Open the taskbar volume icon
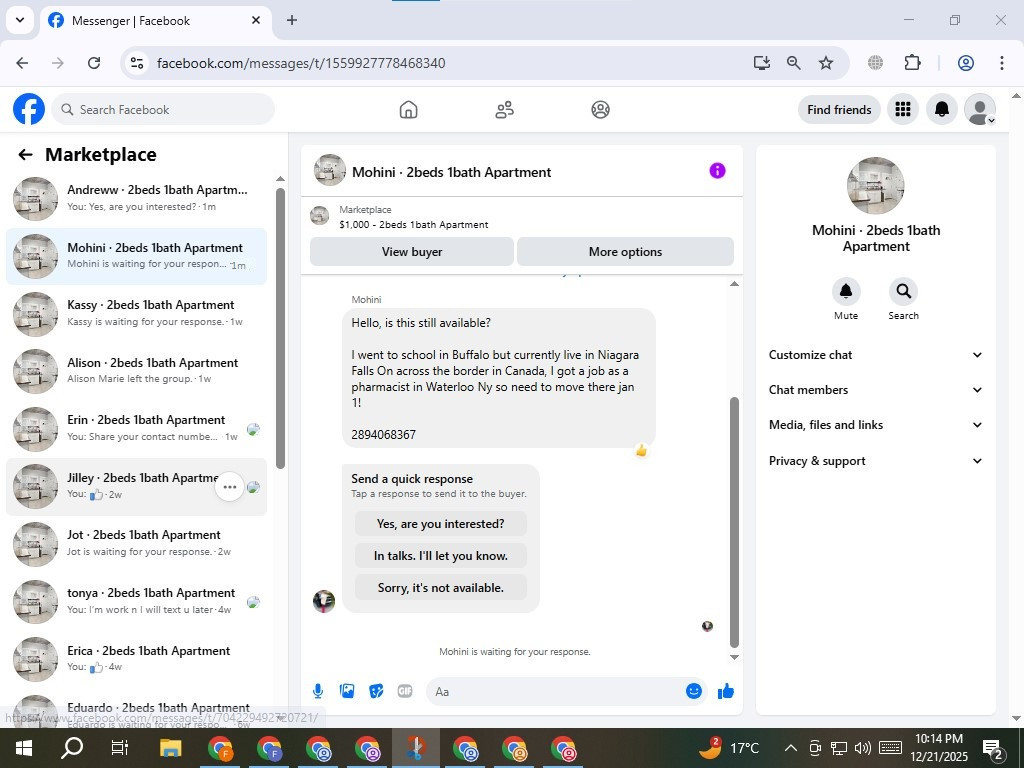 coord(863,748)
